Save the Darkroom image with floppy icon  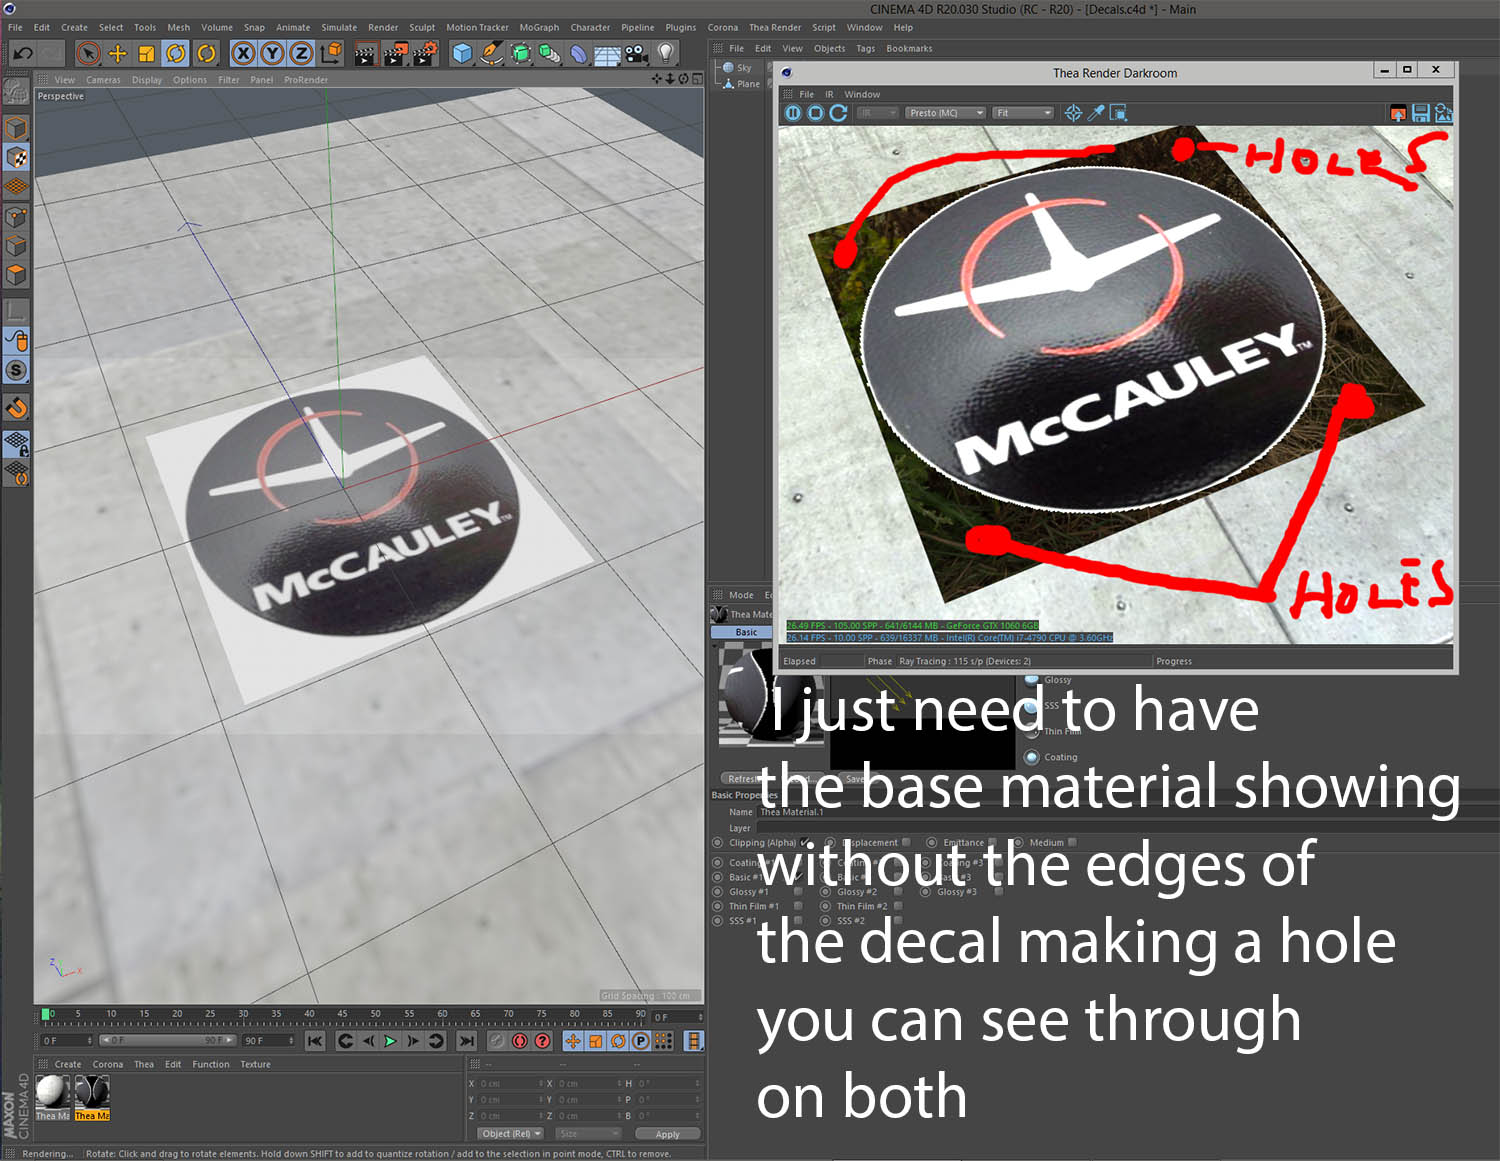1421,113
